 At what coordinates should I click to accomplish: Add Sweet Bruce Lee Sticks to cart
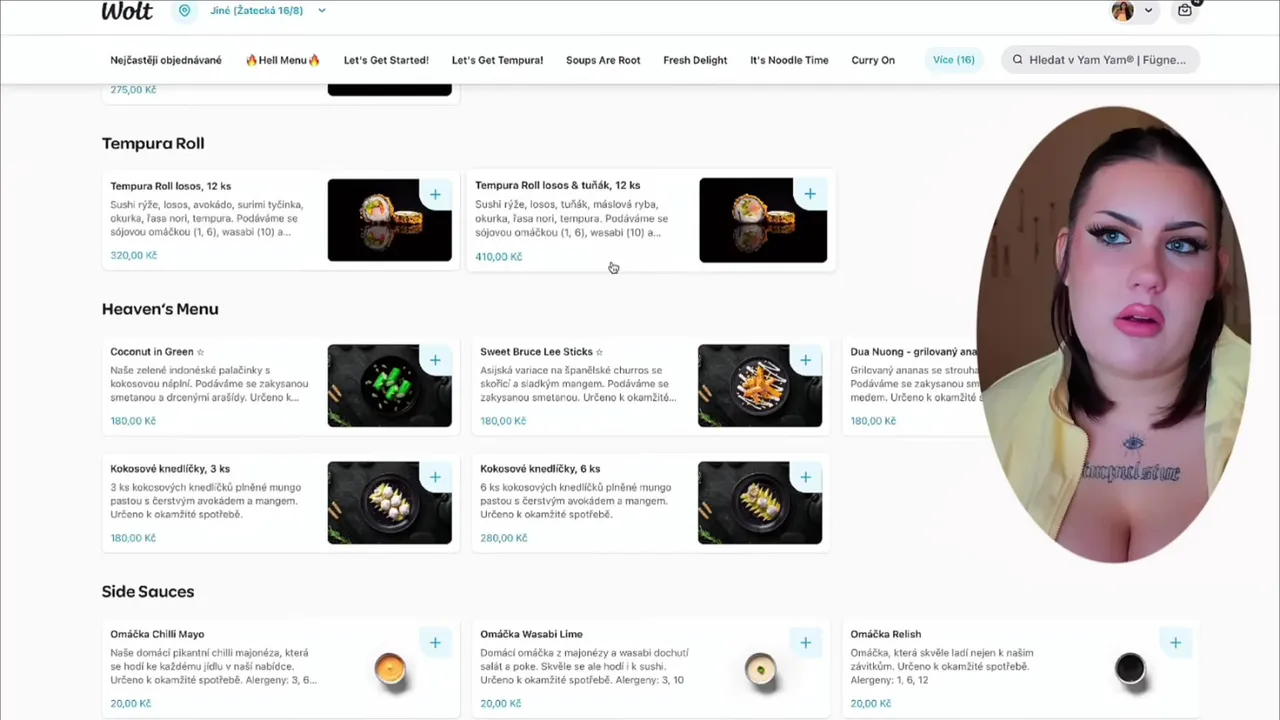click(x=806, y=360)
